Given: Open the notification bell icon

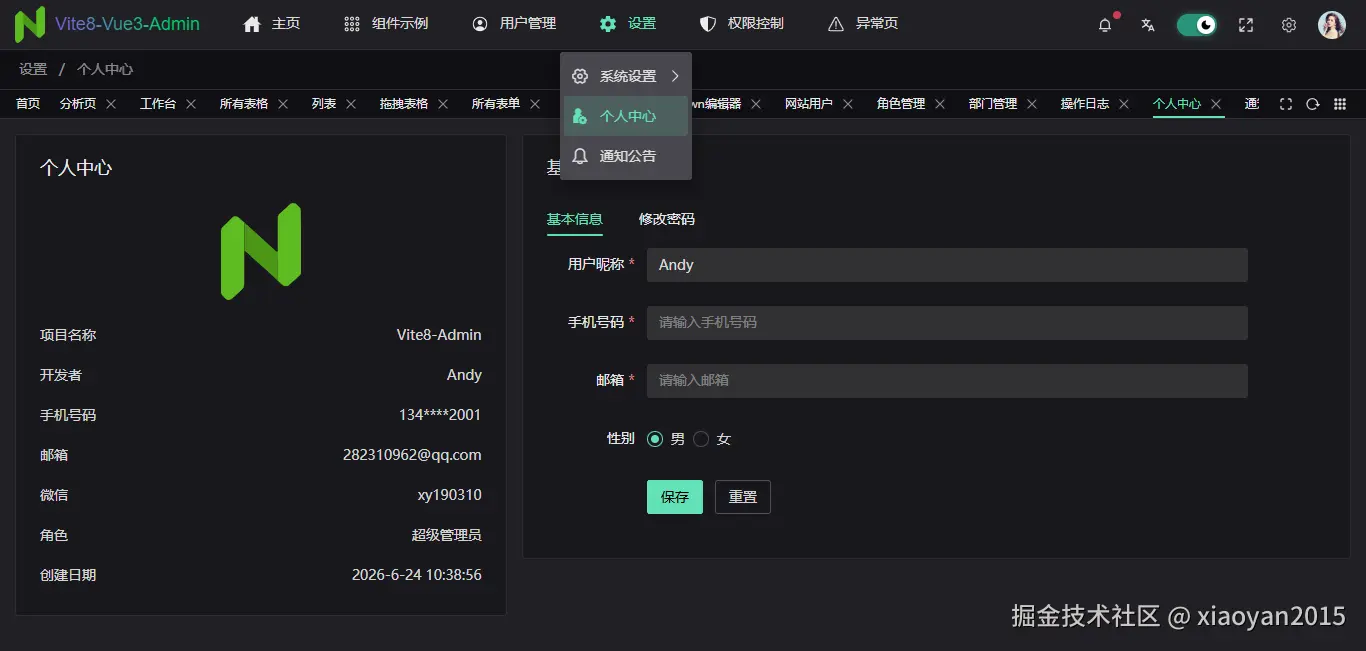Looking at the screenshot, I should tap(1105, 25).
